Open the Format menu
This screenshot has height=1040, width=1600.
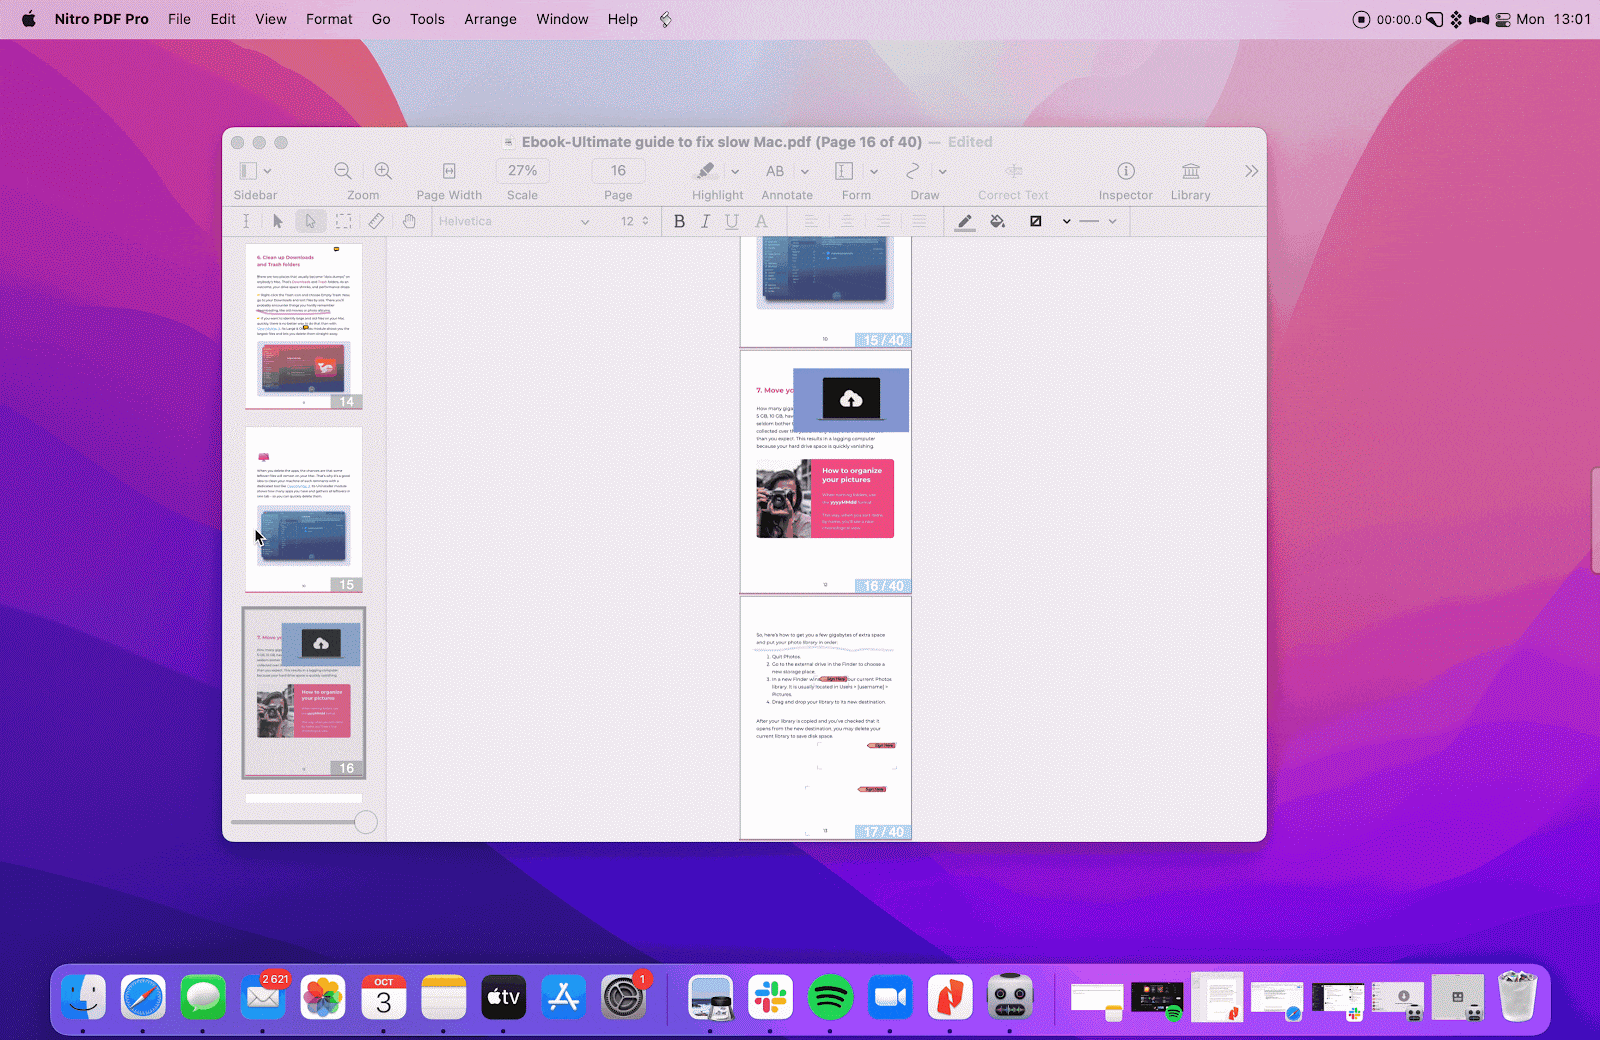(329, 19)
